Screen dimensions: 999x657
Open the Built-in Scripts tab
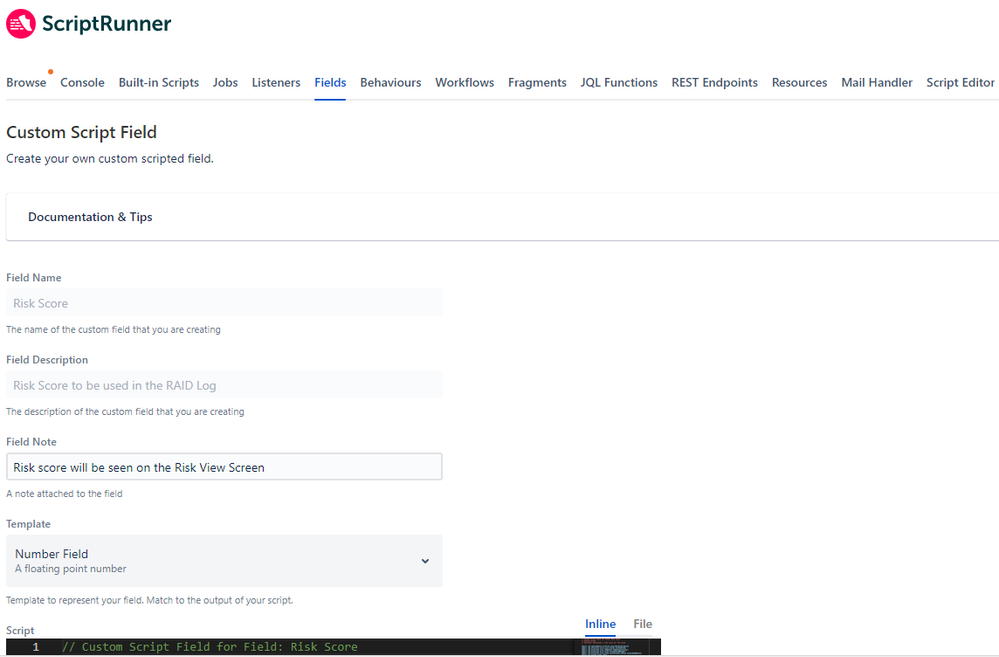tap(159, 82)
